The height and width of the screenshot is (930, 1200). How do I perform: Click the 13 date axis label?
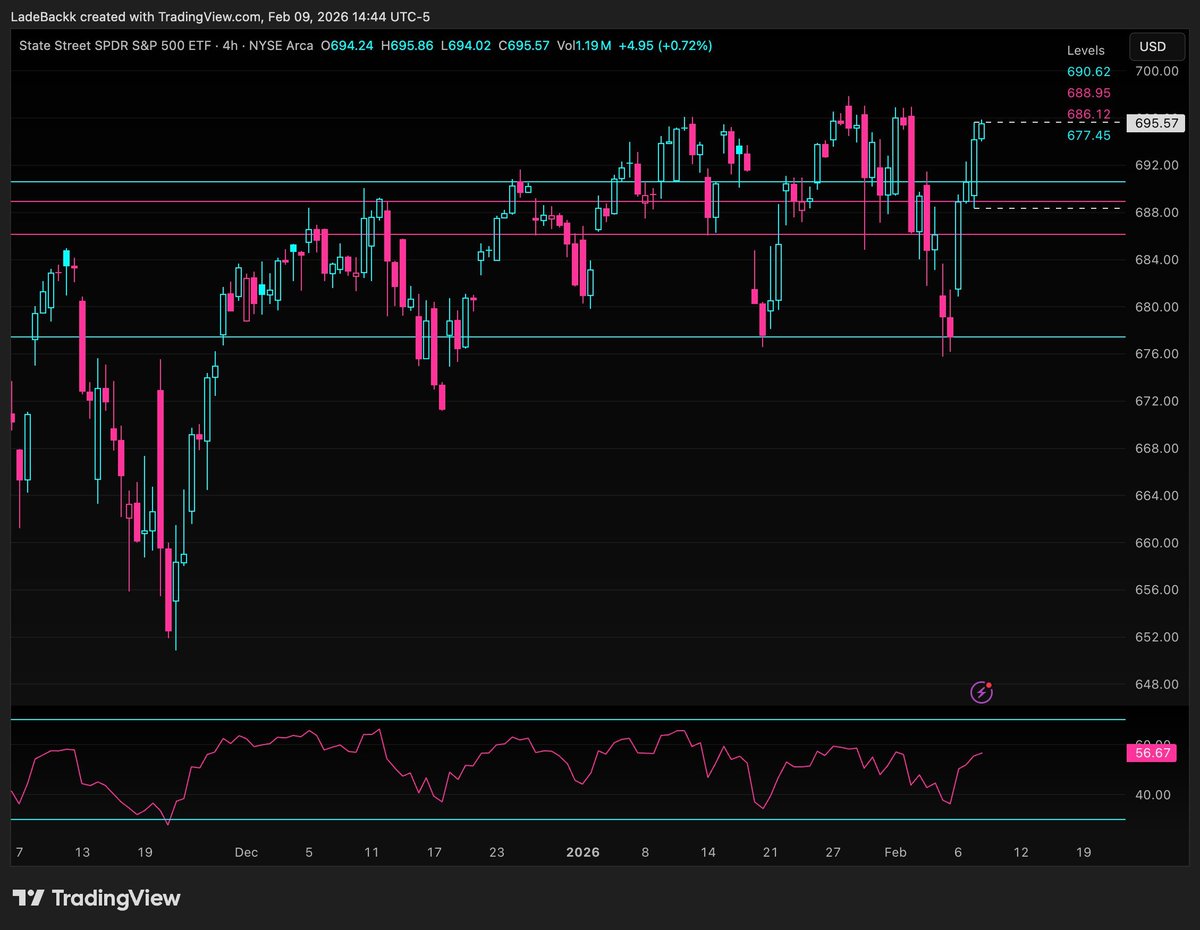[82, 852]
